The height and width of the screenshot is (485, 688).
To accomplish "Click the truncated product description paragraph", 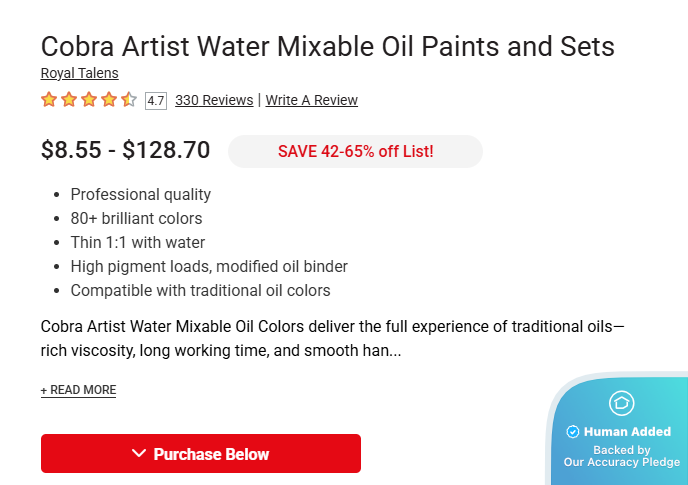I will [332, 339].
